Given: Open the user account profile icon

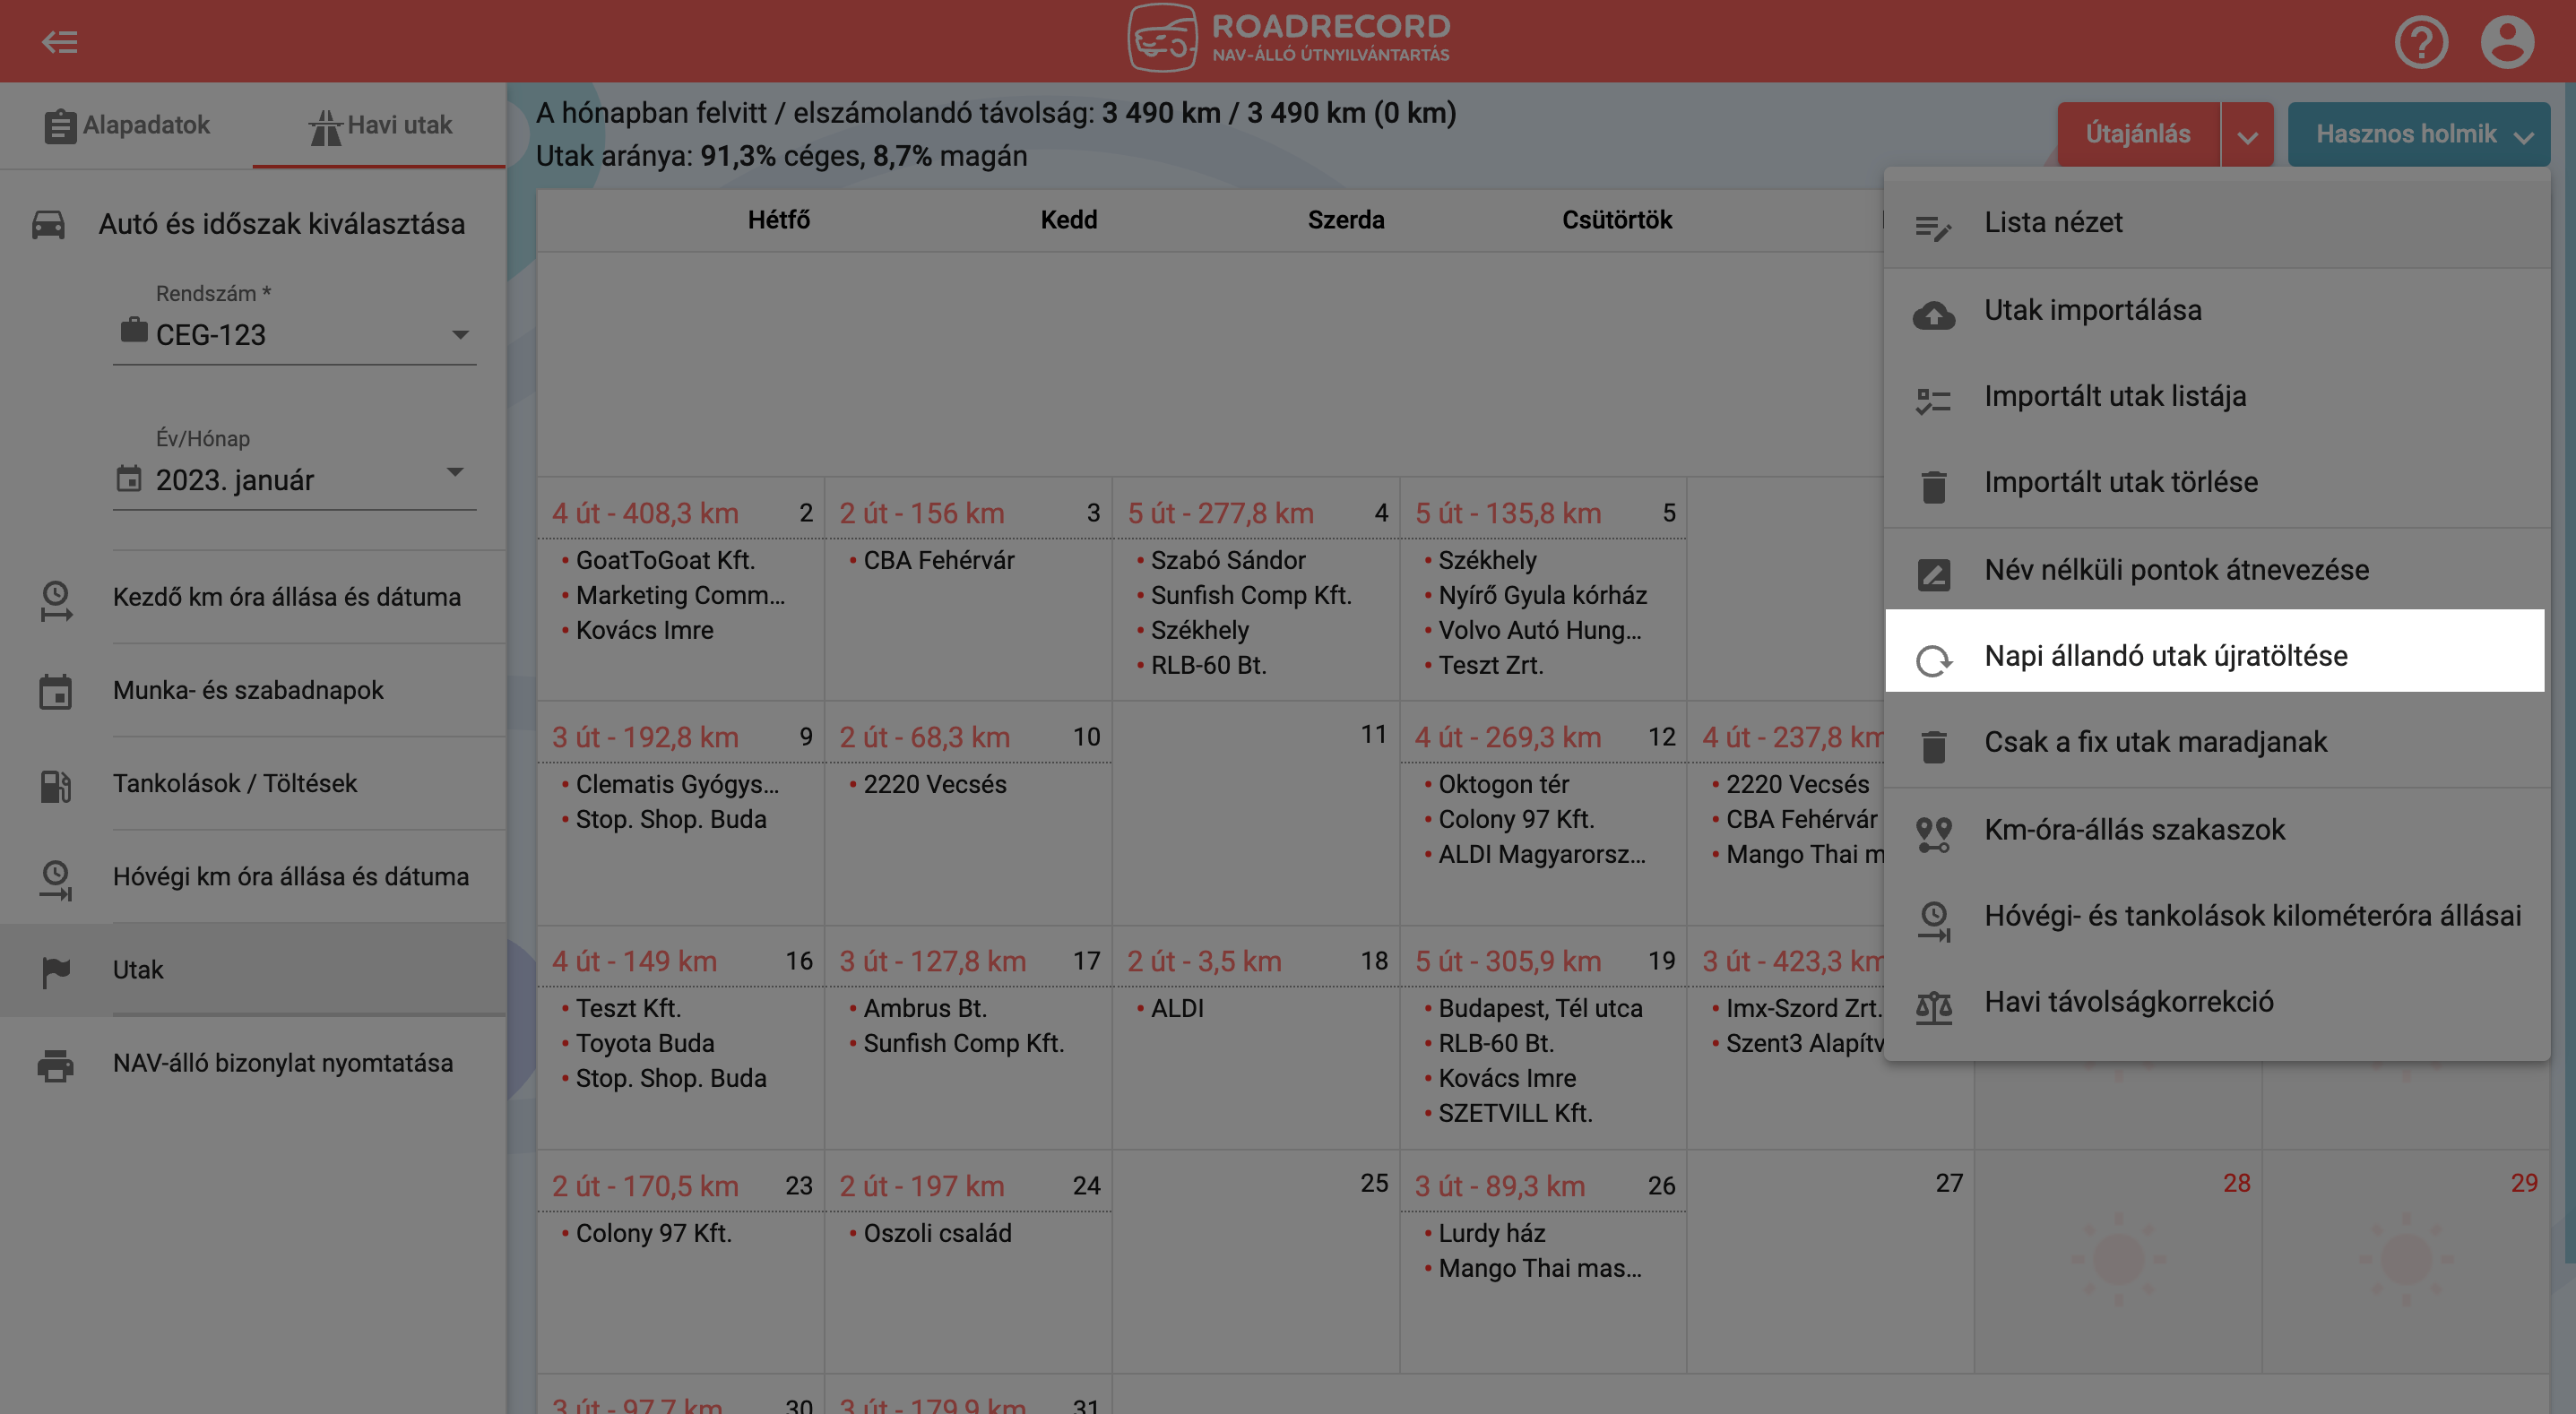Looking at the screenshot, I should (x=2507, y=42).
